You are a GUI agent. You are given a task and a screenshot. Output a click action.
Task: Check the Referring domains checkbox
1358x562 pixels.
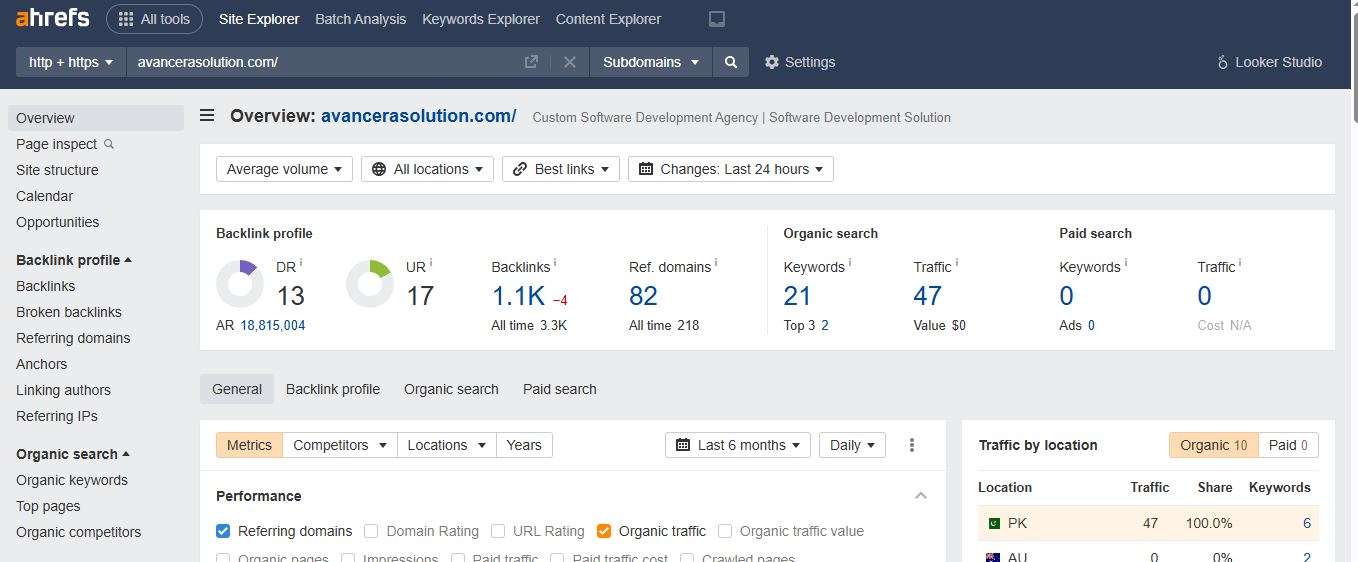tap(223, 531)
